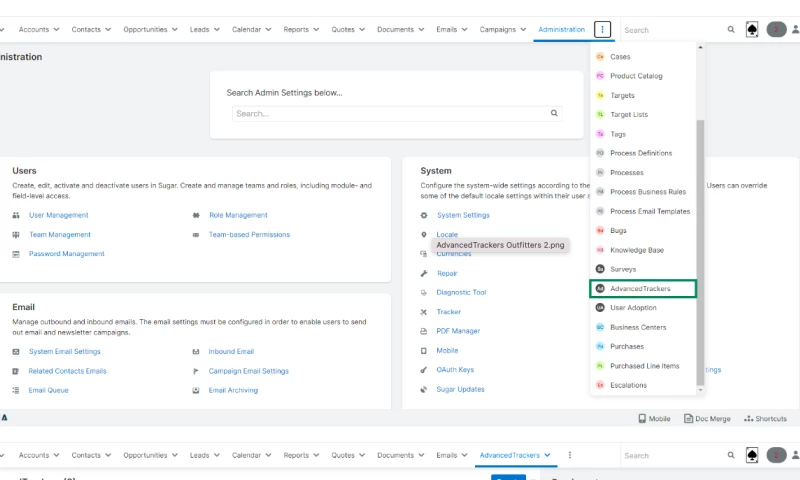
Task: Click the Cases module icon
Action: (600, 57)
